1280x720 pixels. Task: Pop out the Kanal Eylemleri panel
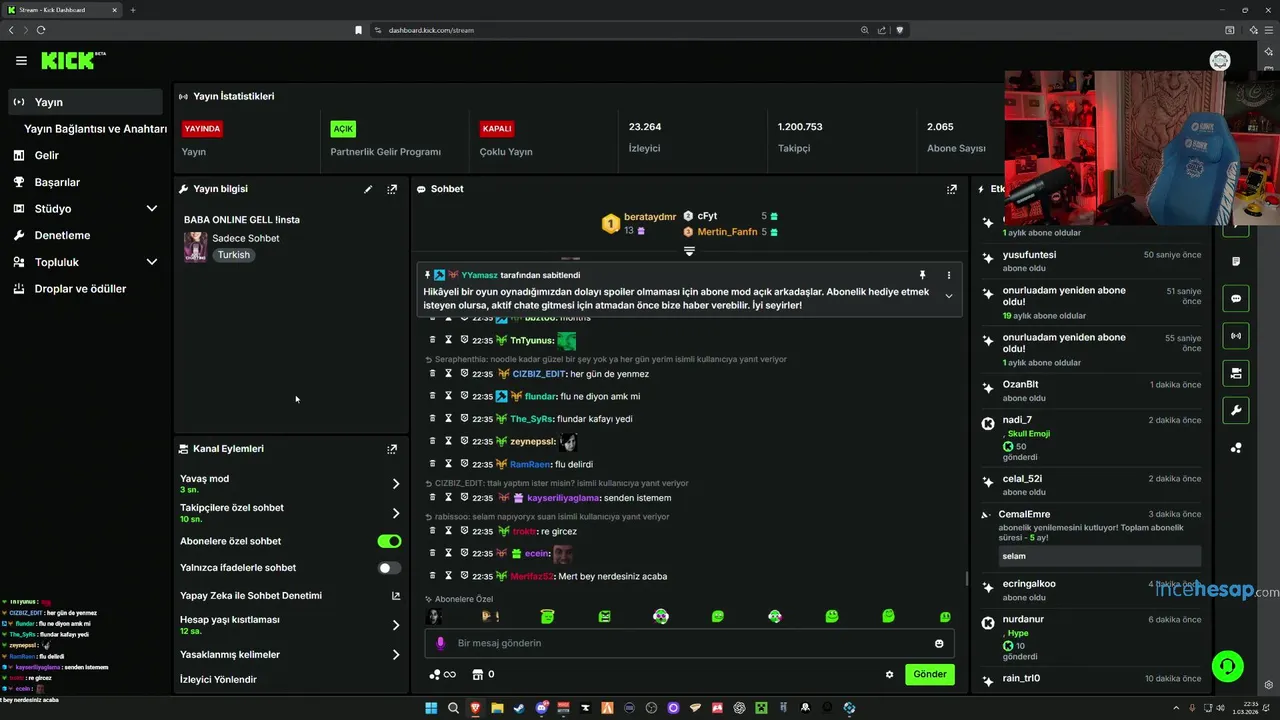coord(392,449)
